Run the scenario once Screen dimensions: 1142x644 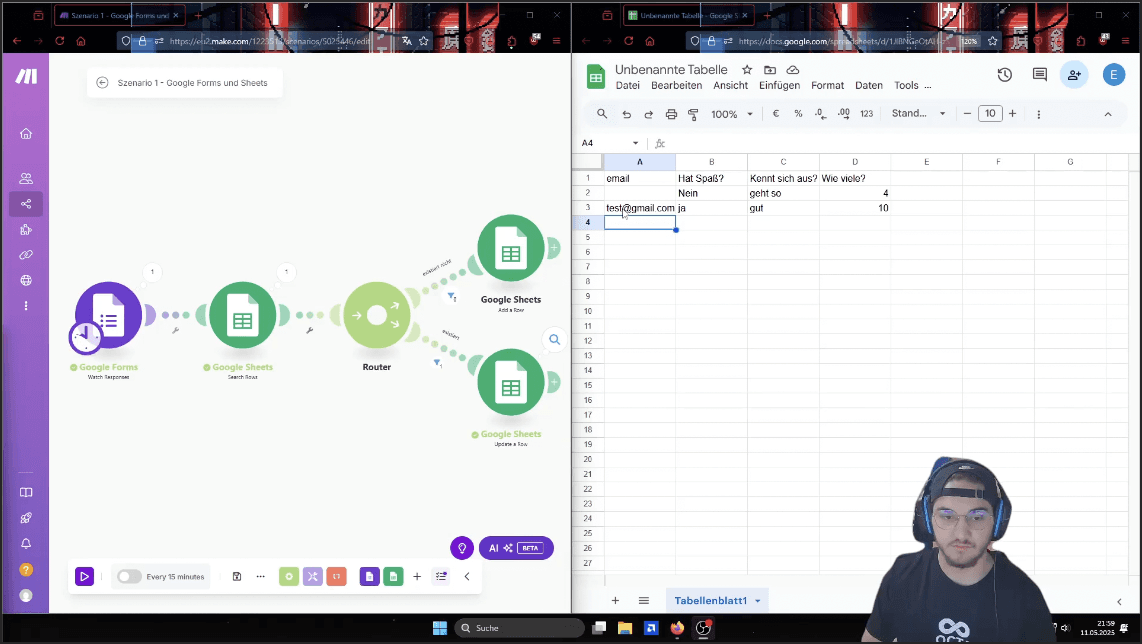click(84, 576)
